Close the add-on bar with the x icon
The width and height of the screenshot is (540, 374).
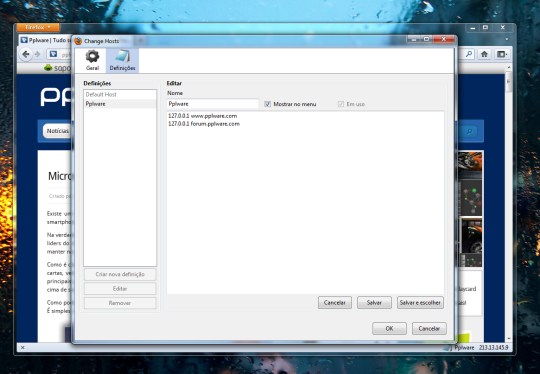point(23,347)
